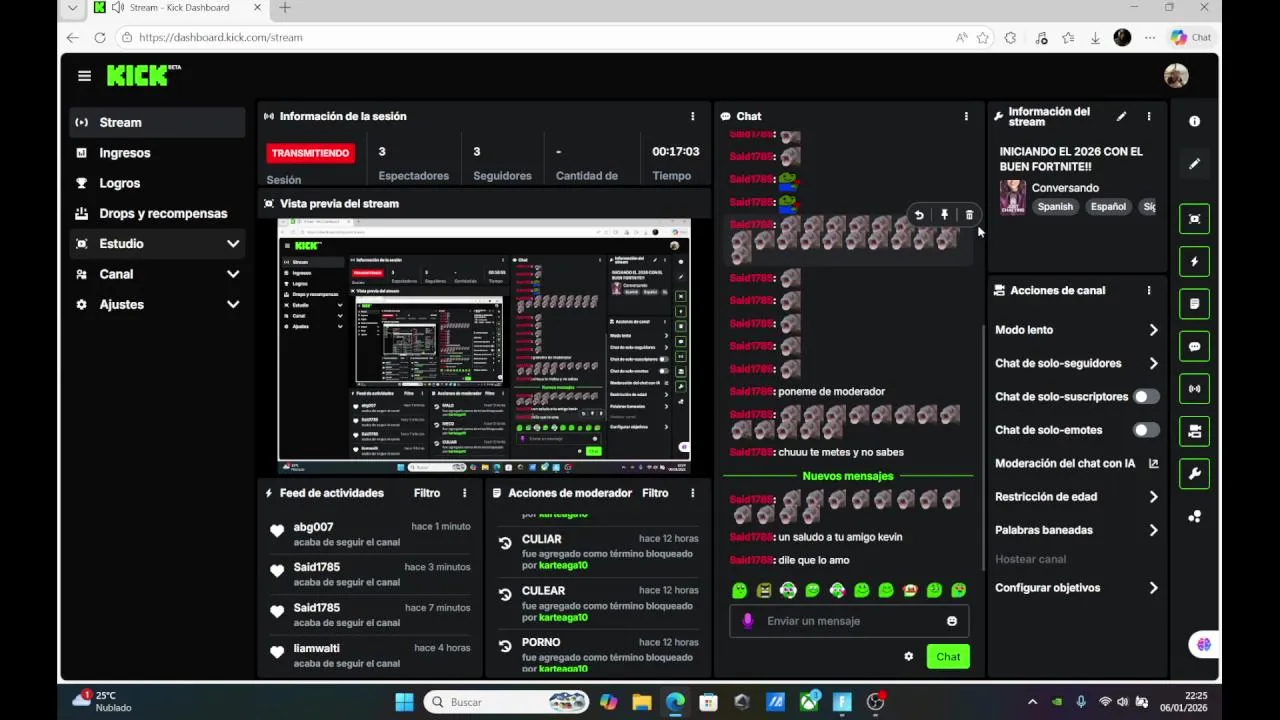This screenshot has height=720, width=1280.
Task: Open stream info panel three-dot menu
Action: [x=1149, y=116]
